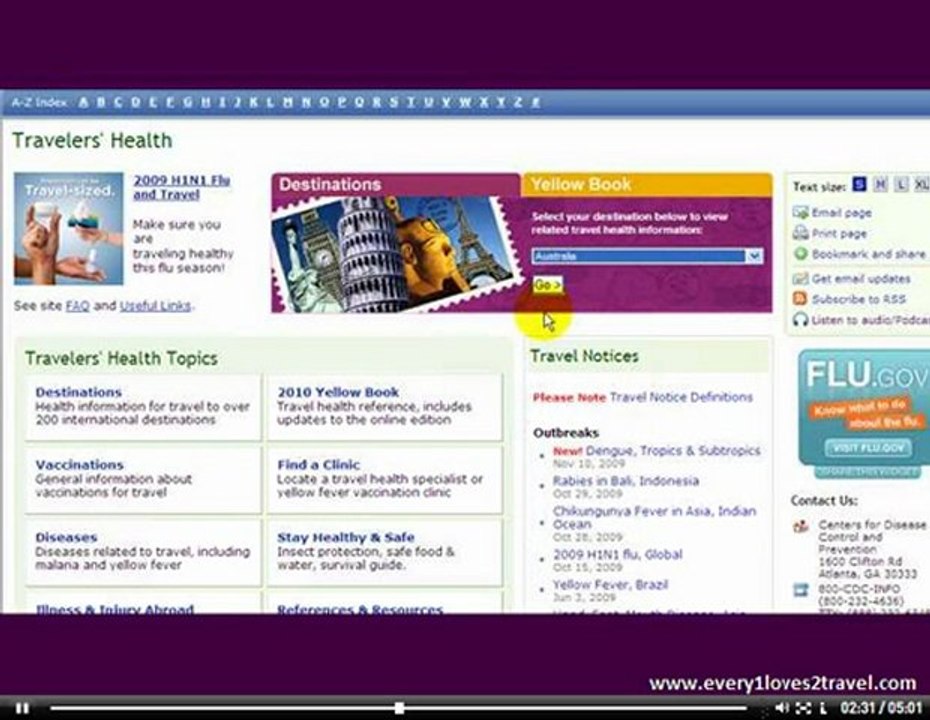Click the L icon in video player bar
The width and height of the screenshot is (930, 720).
point(823,708)
